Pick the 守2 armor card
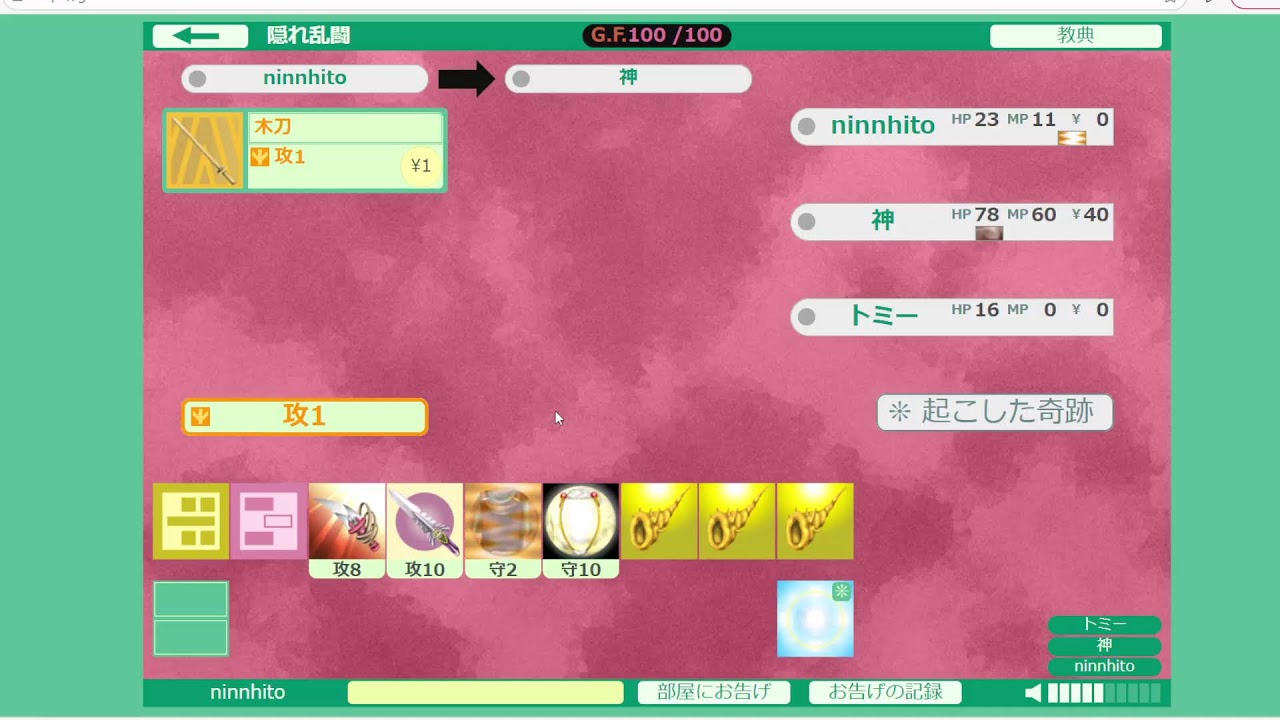 pos(503,531)
